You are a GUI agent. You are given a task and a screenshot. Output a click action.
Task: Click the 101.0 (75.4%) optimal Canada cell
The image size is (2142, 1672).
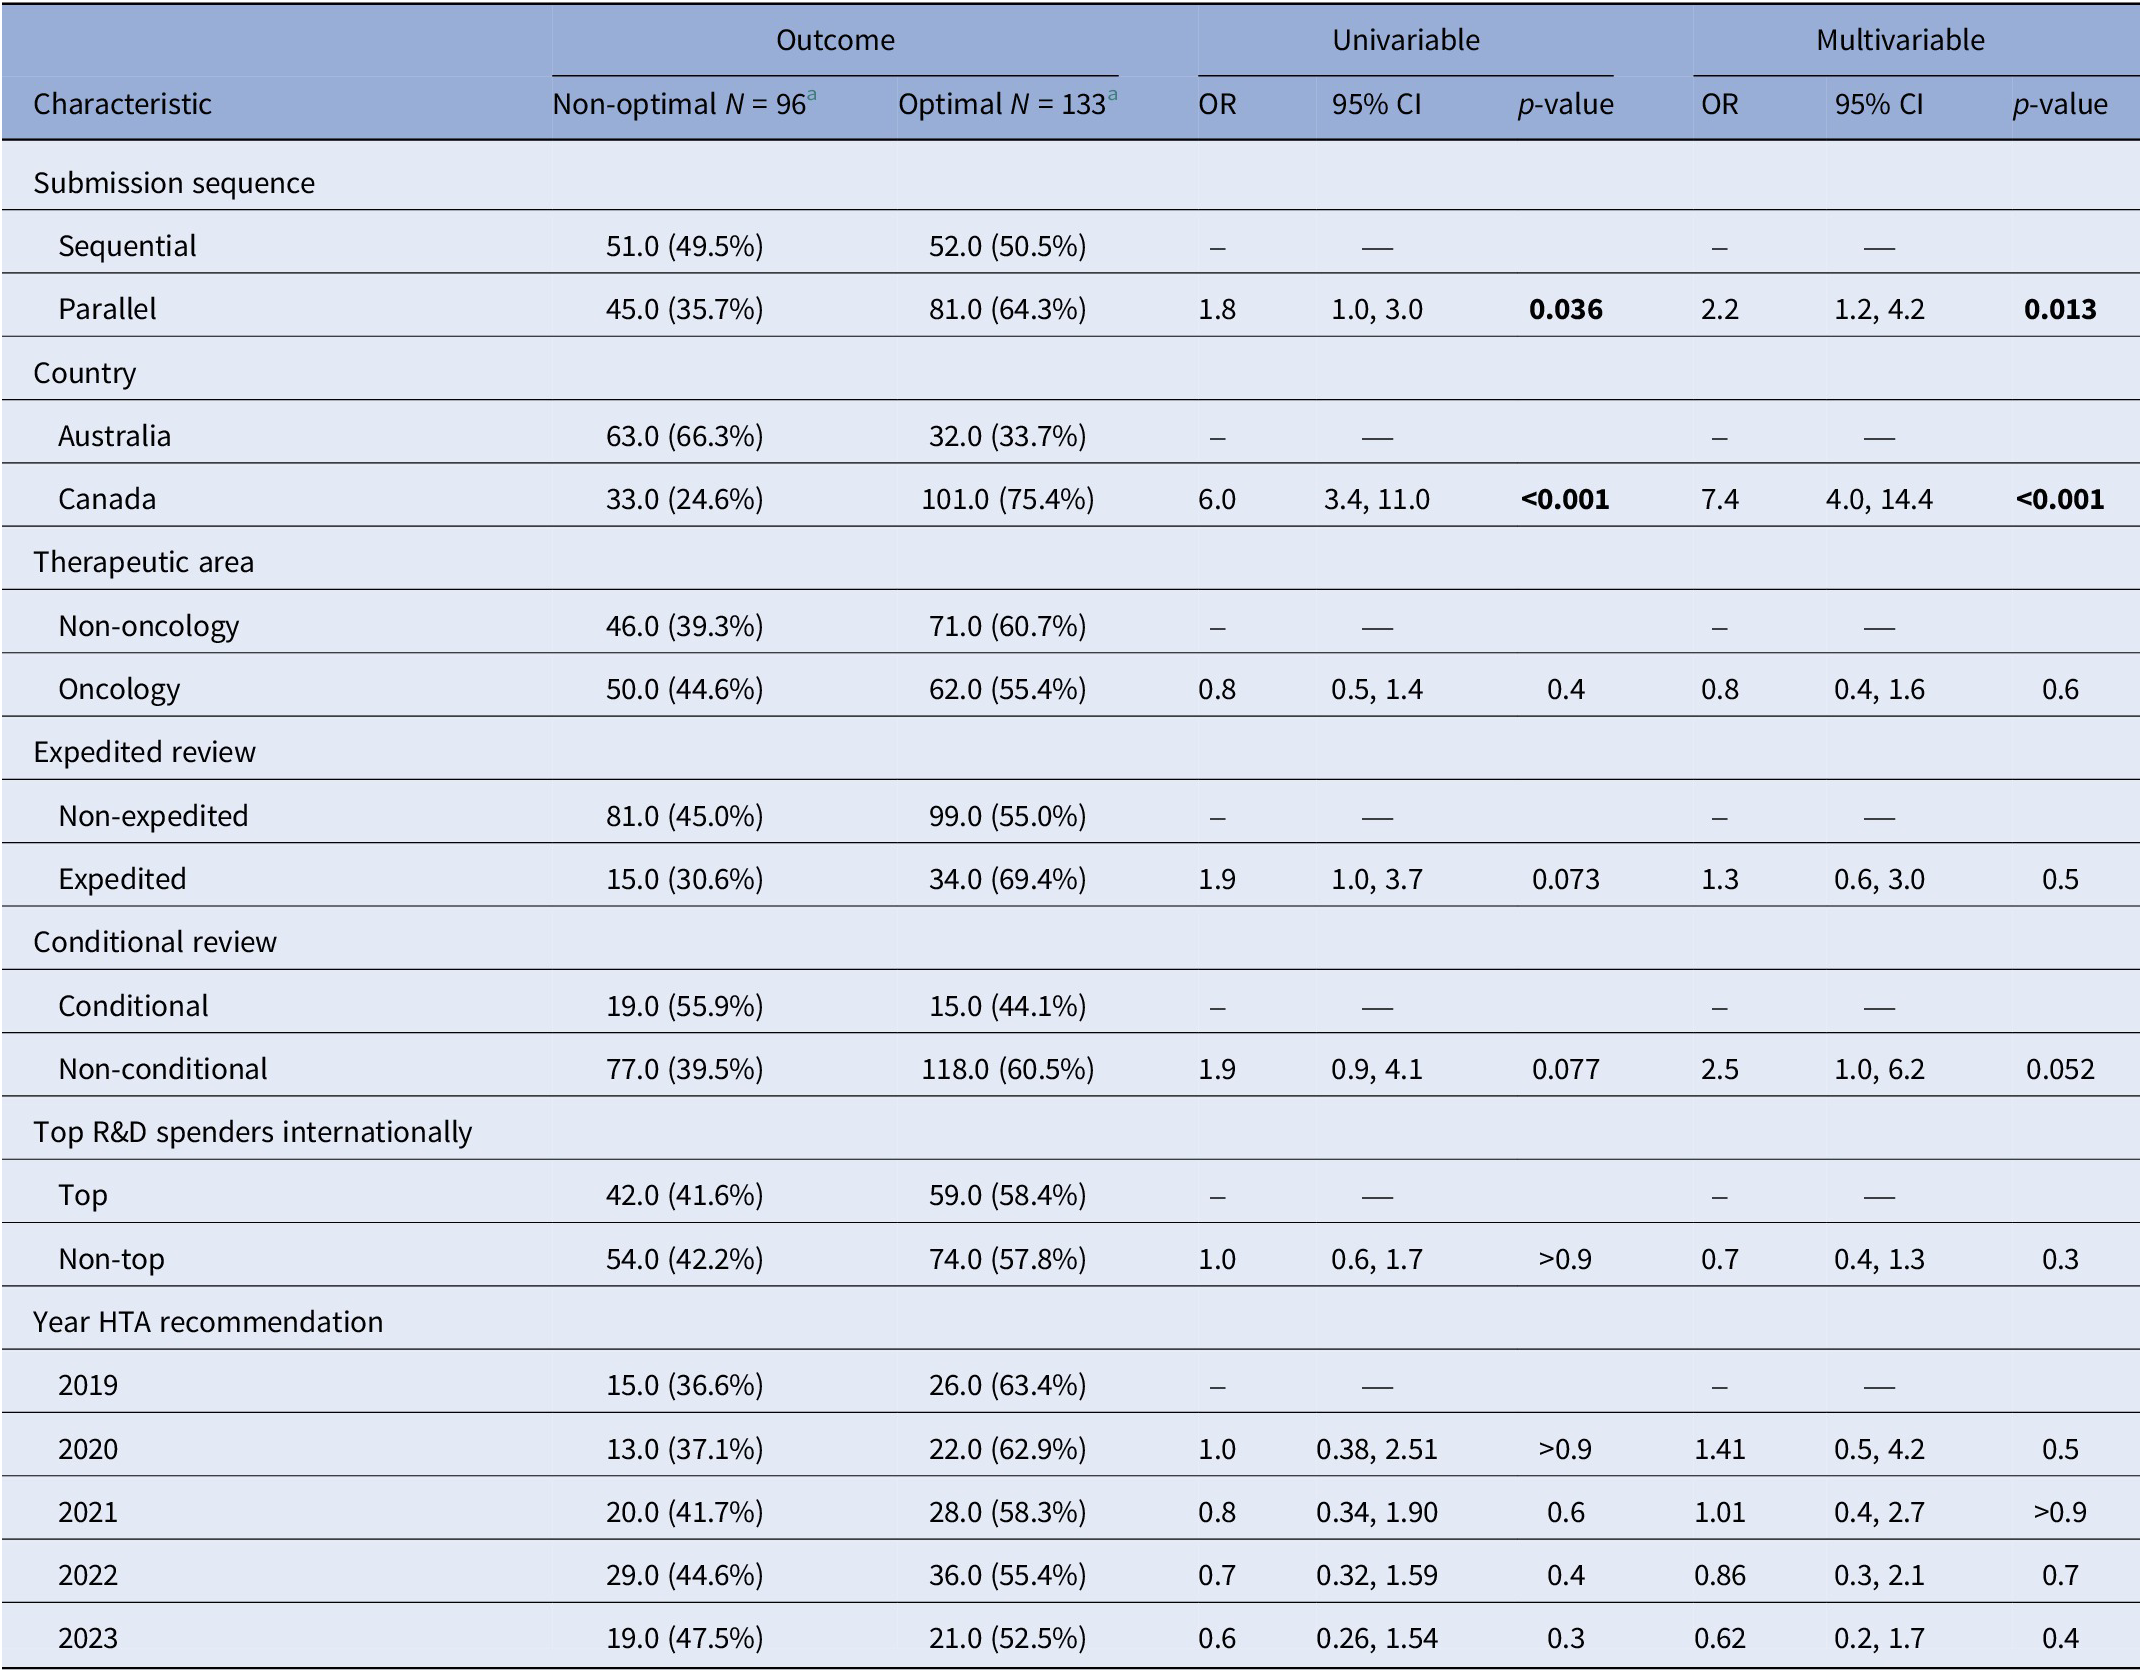click(x=1007, y=499)
